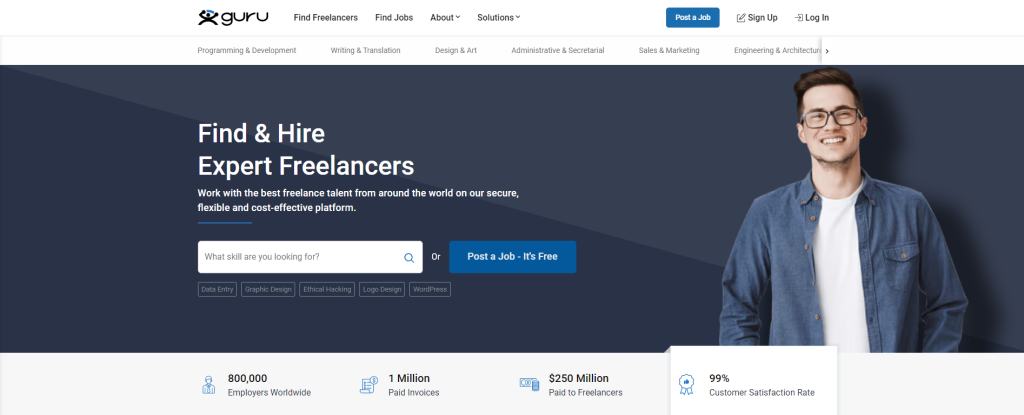This screenshot has height=415, width=1024.
Task: Click the Employers Worldwide label
Action: click(269, 393)
